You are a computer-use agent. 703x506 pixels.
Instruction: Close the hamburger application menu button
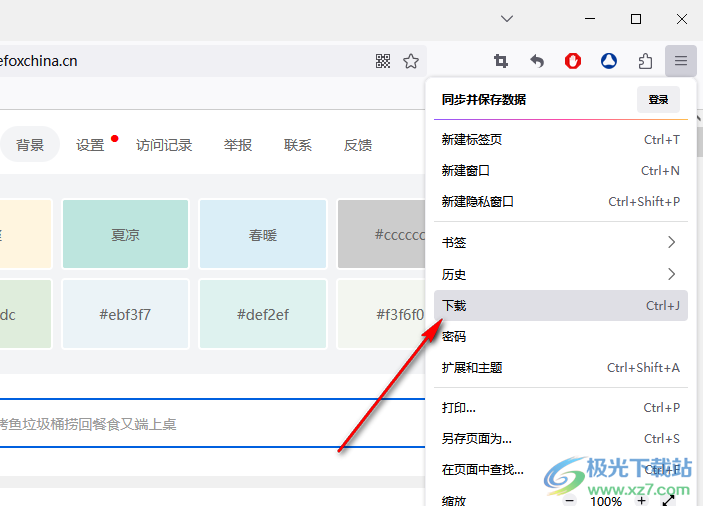[x=681, y=61]
